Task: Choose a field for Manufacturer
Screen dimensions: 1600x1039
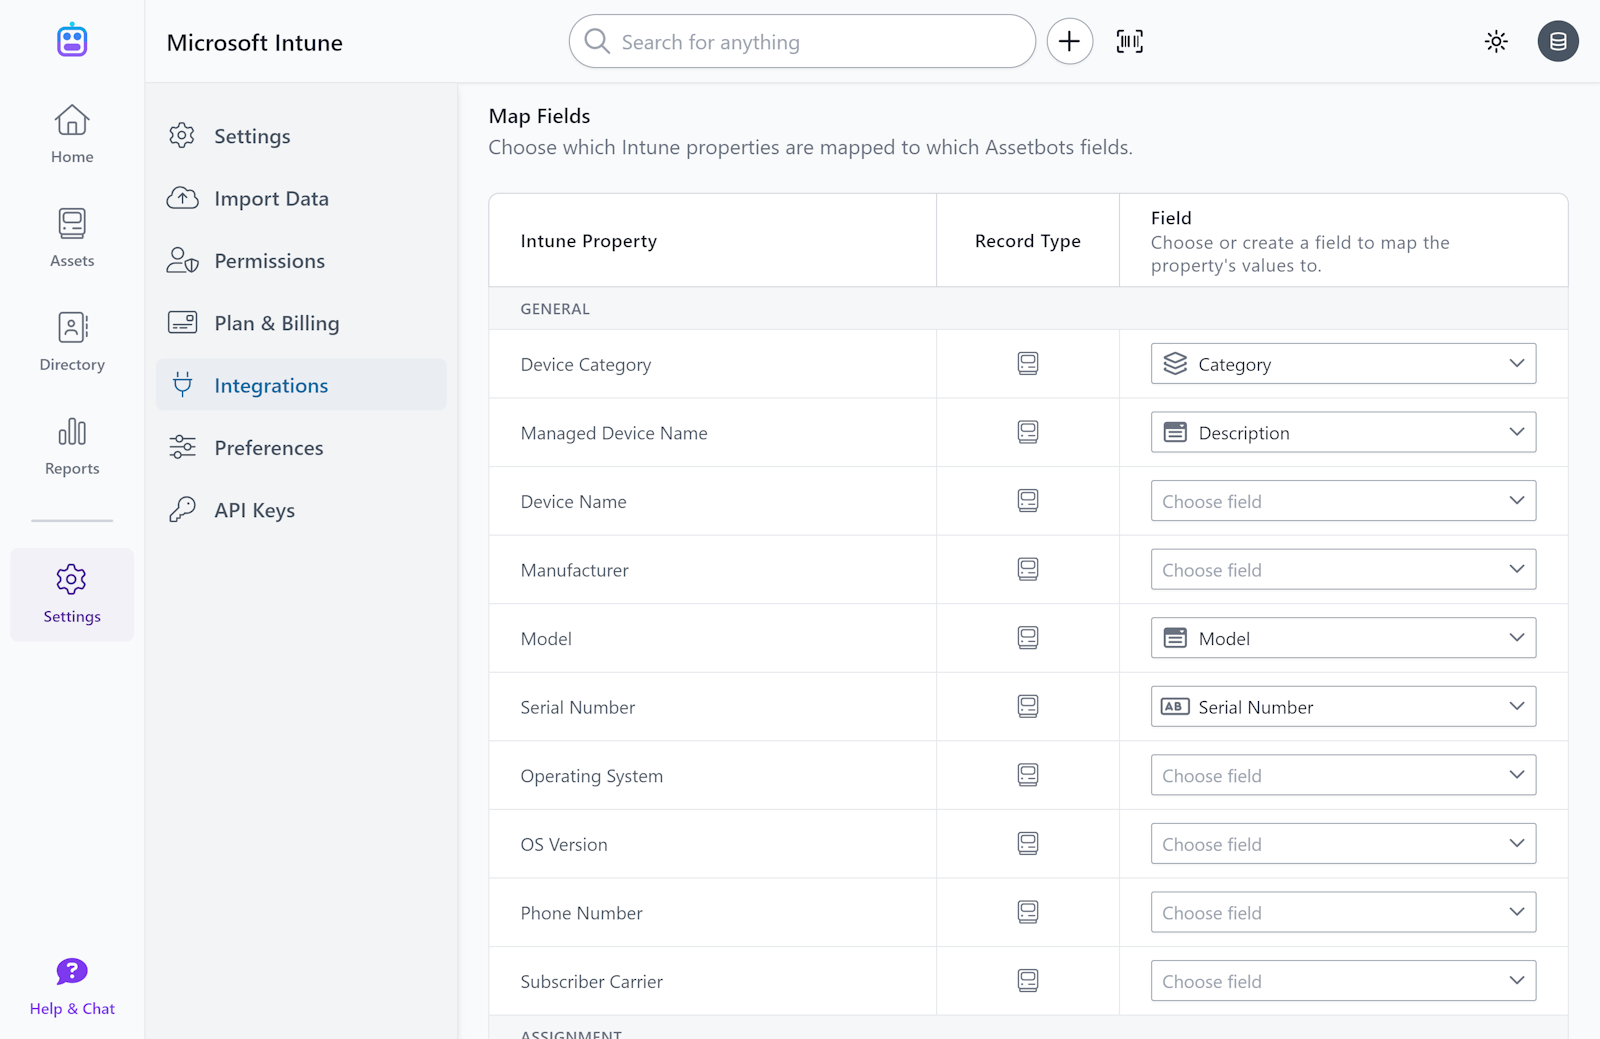Action: (x=1343, y=569)
